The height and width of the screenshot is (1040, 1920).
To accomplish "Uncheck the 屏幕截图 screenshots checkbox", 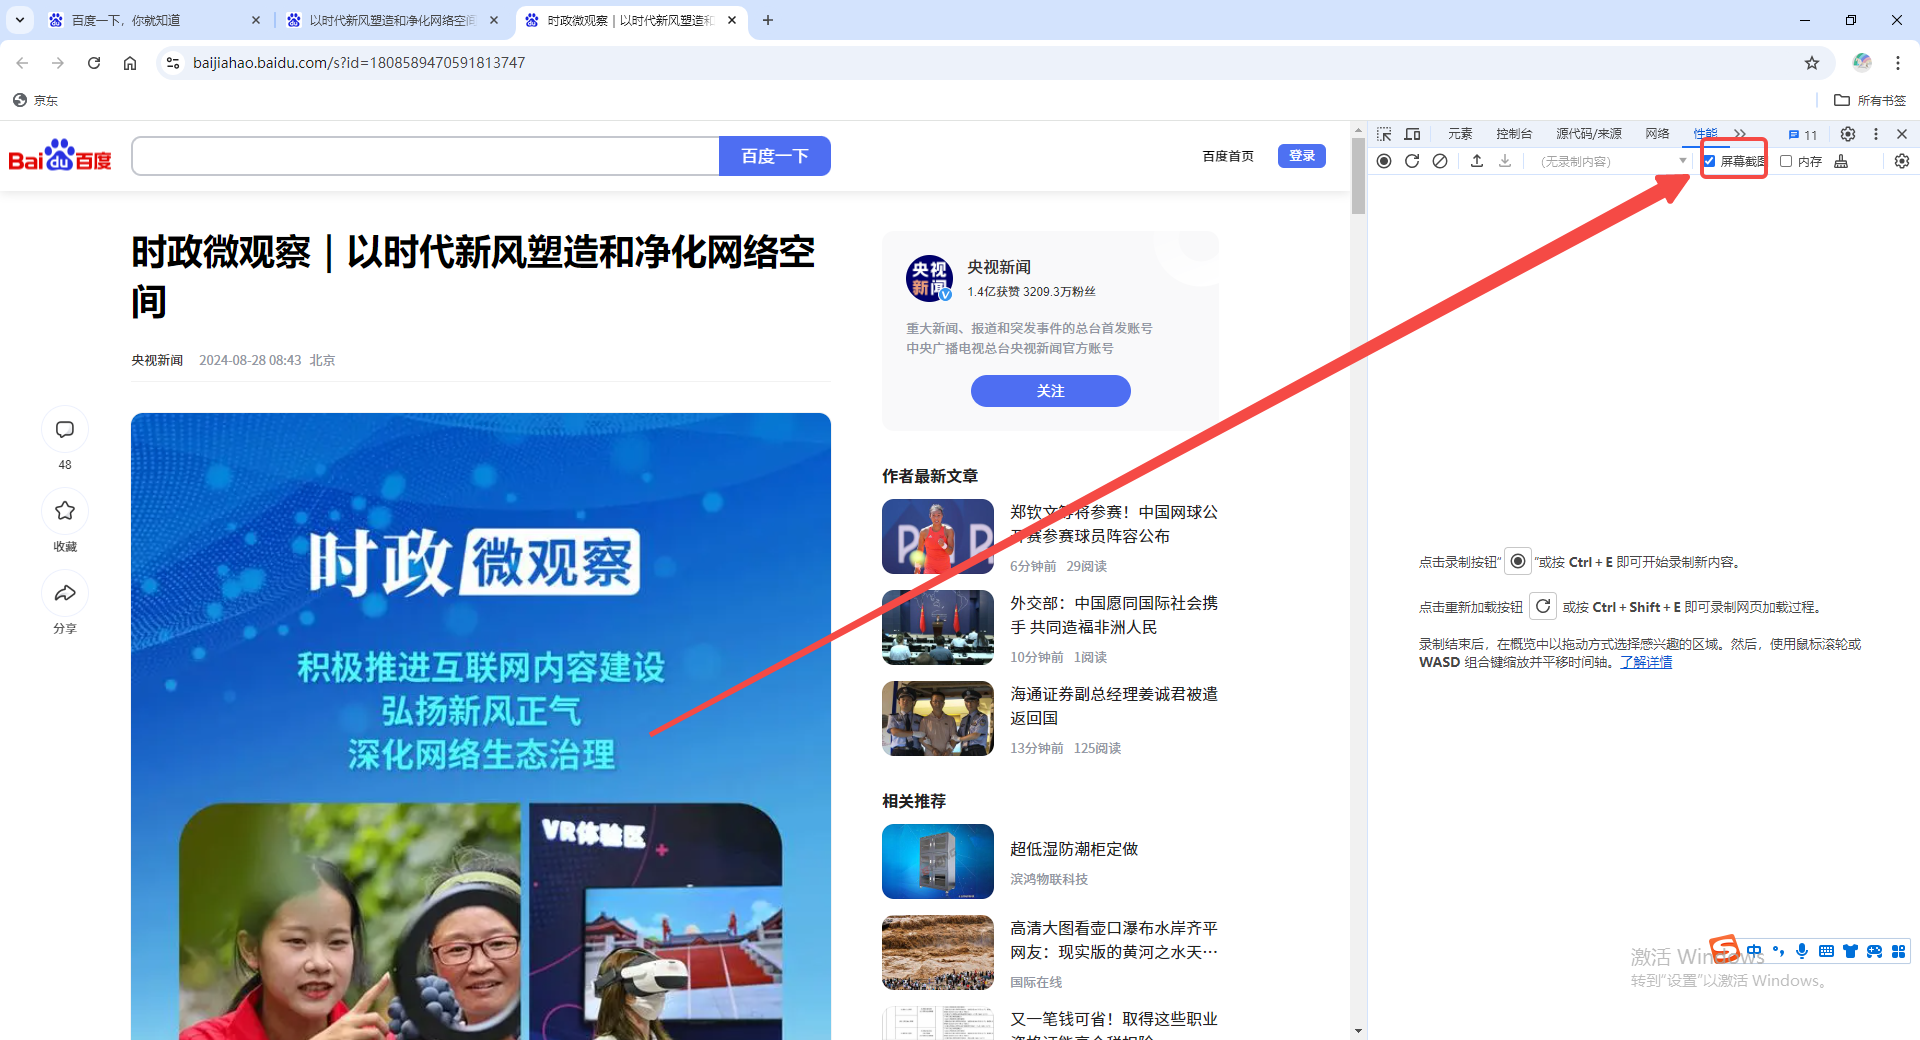I will click(x=1710, y=161).
